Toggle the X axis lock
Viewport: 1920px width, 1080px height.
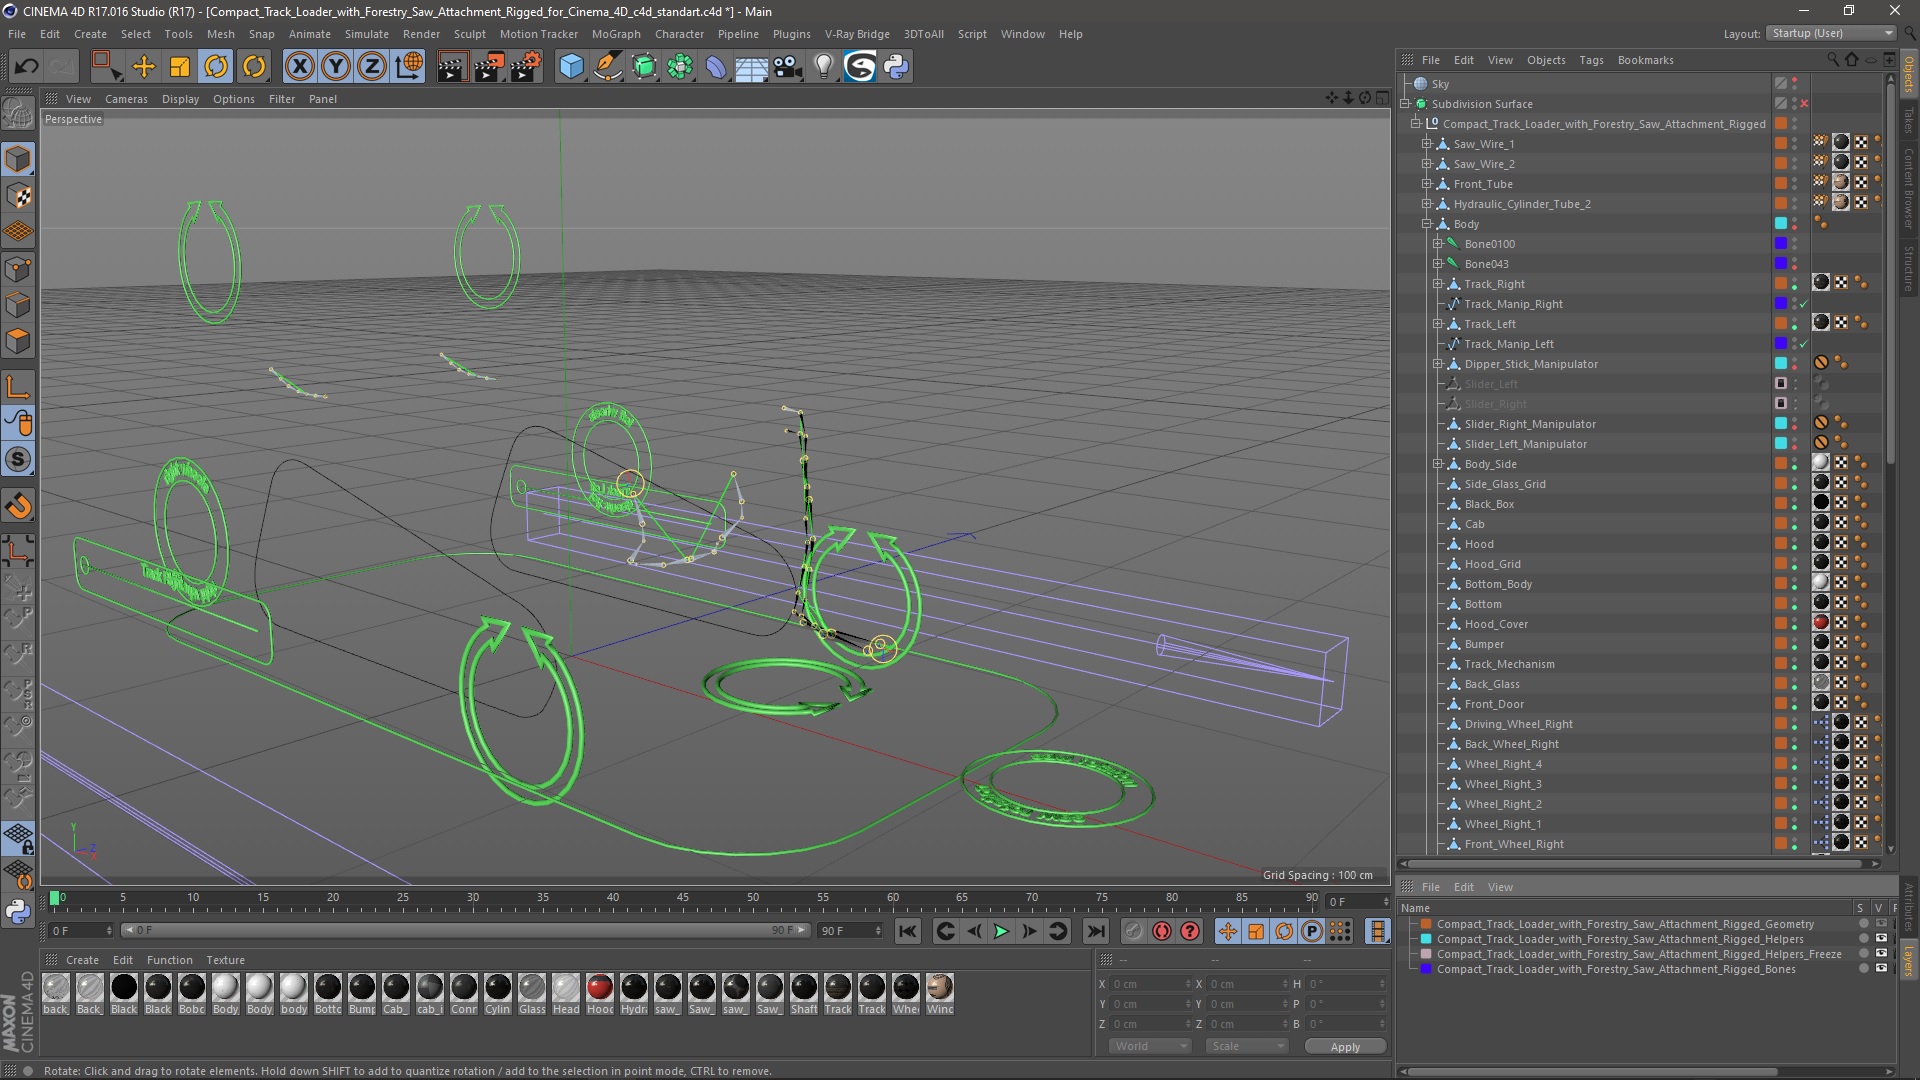click(x=299, y=67)
